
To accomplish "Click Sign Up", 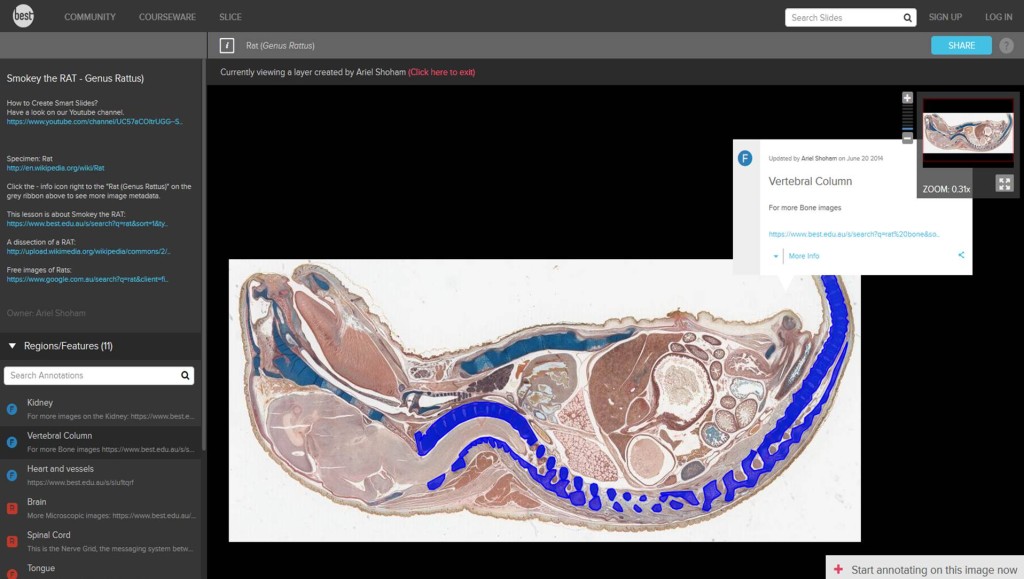I will pyautogui.click(x=945, y=17).
